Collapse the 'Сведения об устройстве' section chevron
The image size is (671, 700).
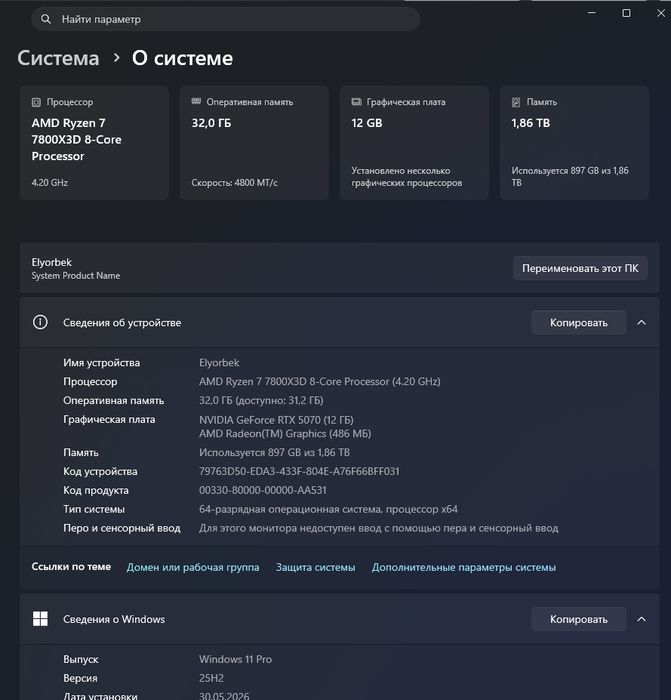(642, 322)
